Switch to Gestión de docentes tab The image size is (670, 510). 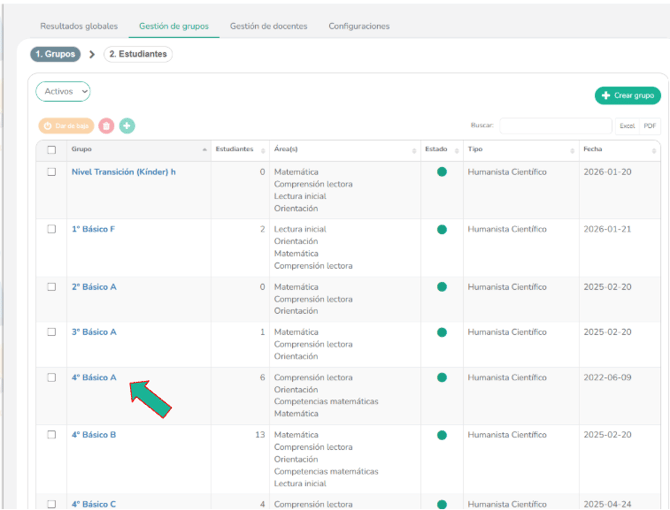tap(268, 26)
